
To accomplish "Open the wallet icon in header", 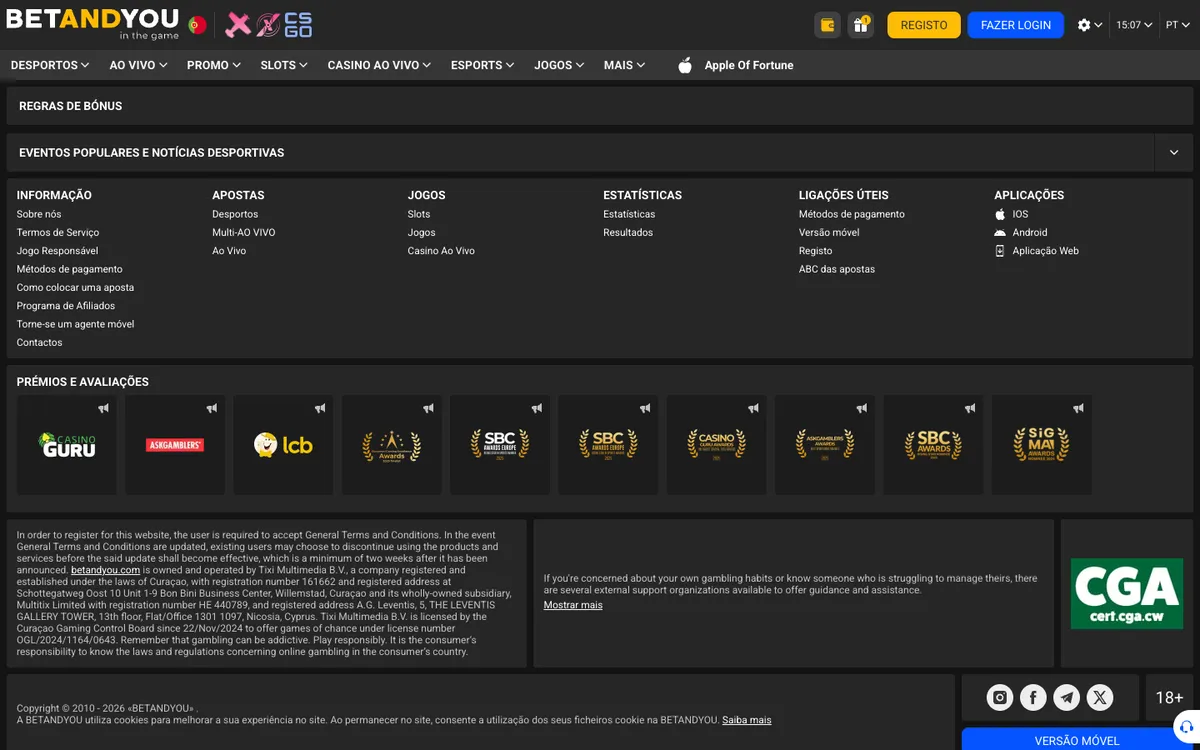I will tap(827, 25).
